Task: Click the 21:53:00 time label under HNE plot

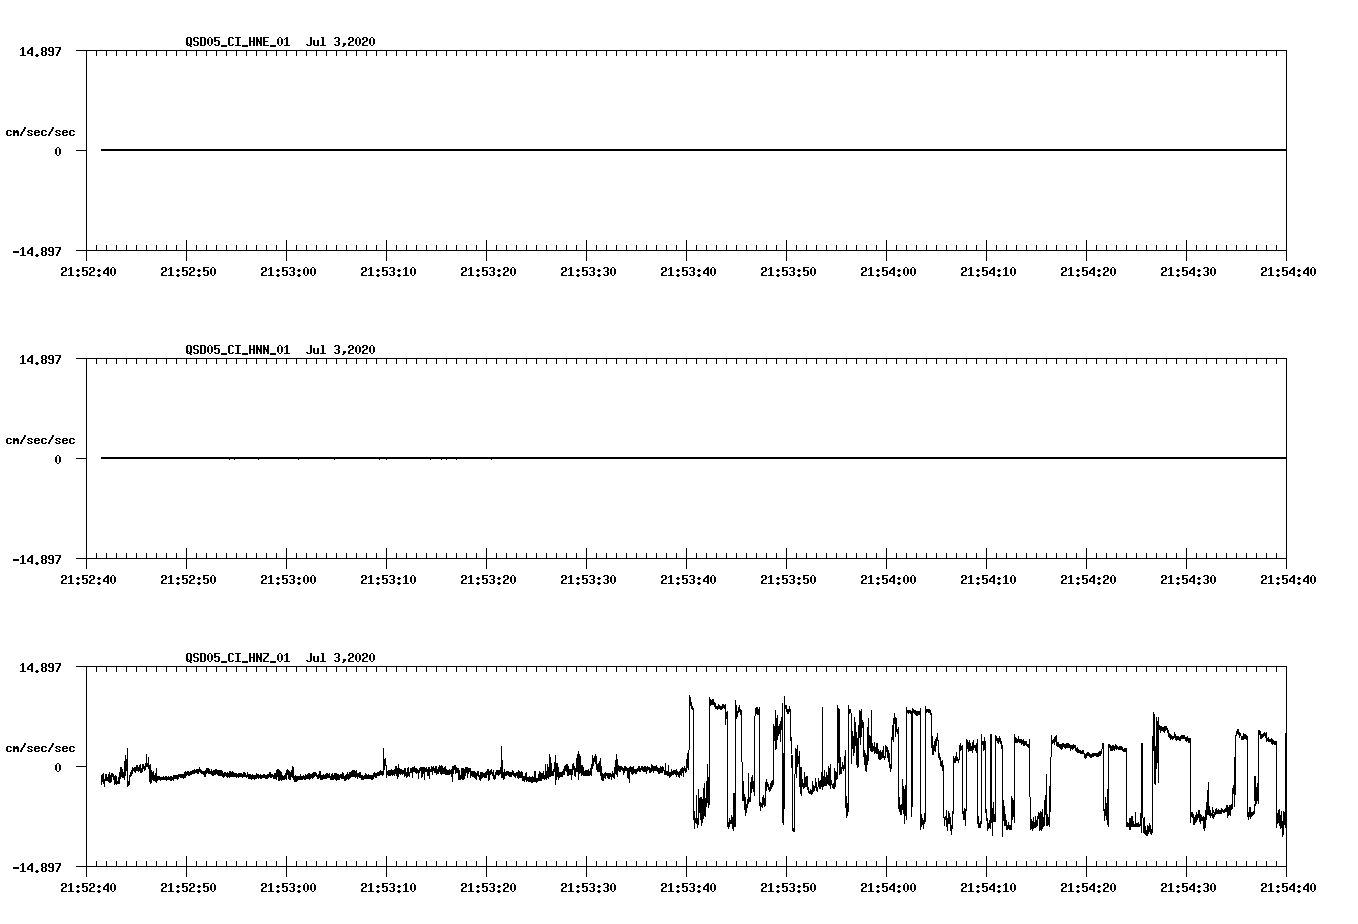Action: [x=288, y=271]
